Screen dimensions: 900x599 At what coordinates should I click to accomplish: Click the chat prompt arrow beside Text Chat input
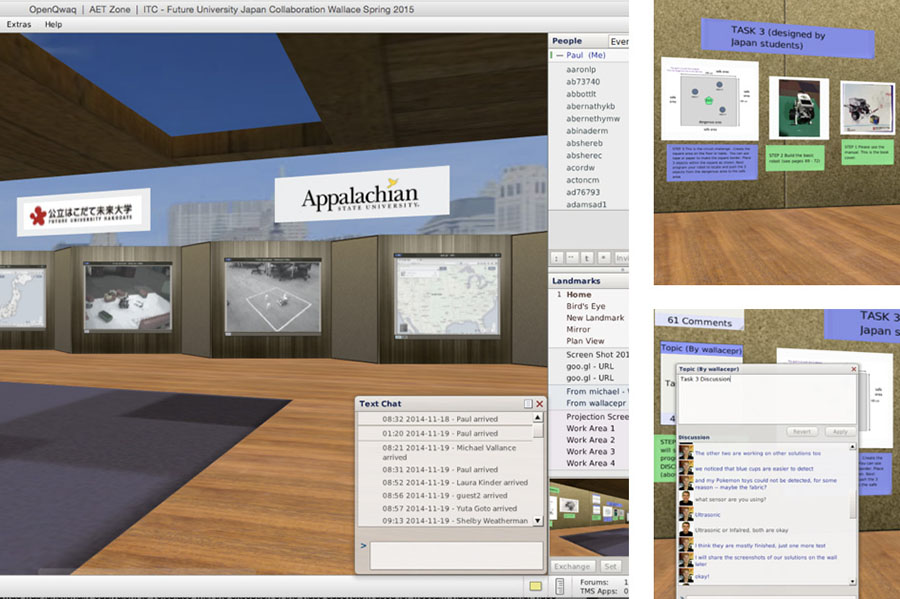(x=363, y=546)
